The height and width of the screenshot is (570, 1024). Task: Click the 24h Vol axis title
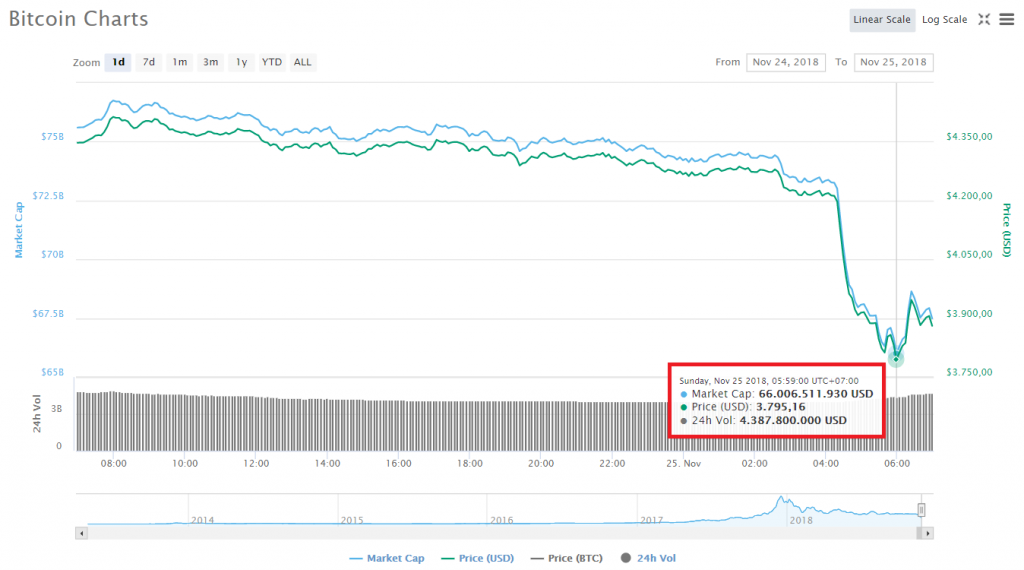37,414
